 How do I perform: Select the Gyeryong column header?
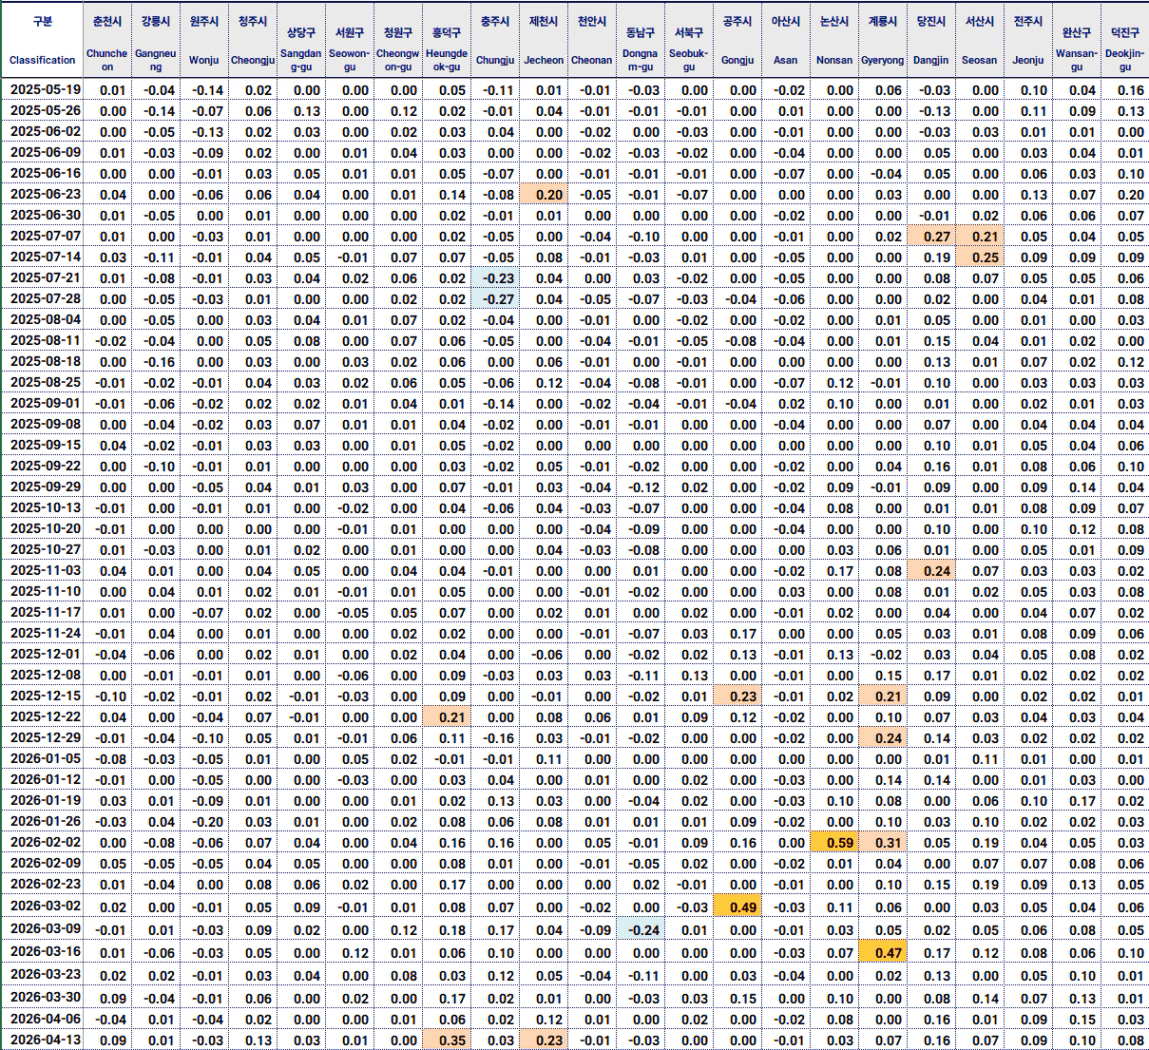(882, 40)
